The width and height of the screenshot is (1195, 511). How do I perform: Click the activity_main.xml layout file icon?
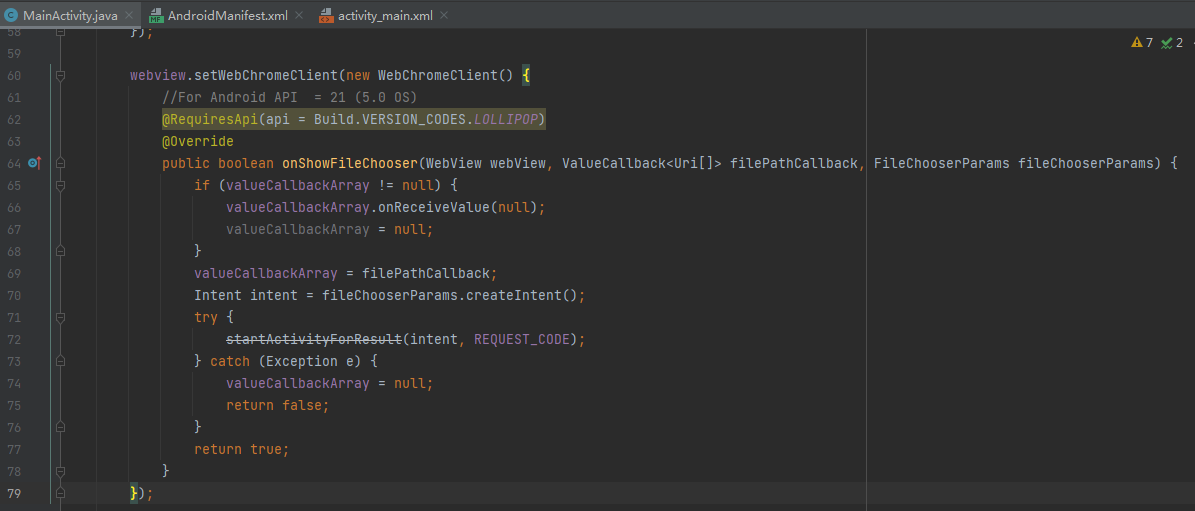tap(326, 16)
